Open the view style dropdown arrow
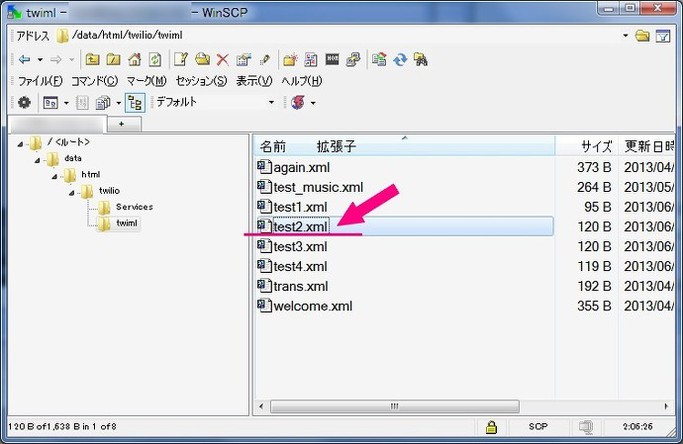This screenshot has height=444, width=683. 66,103
